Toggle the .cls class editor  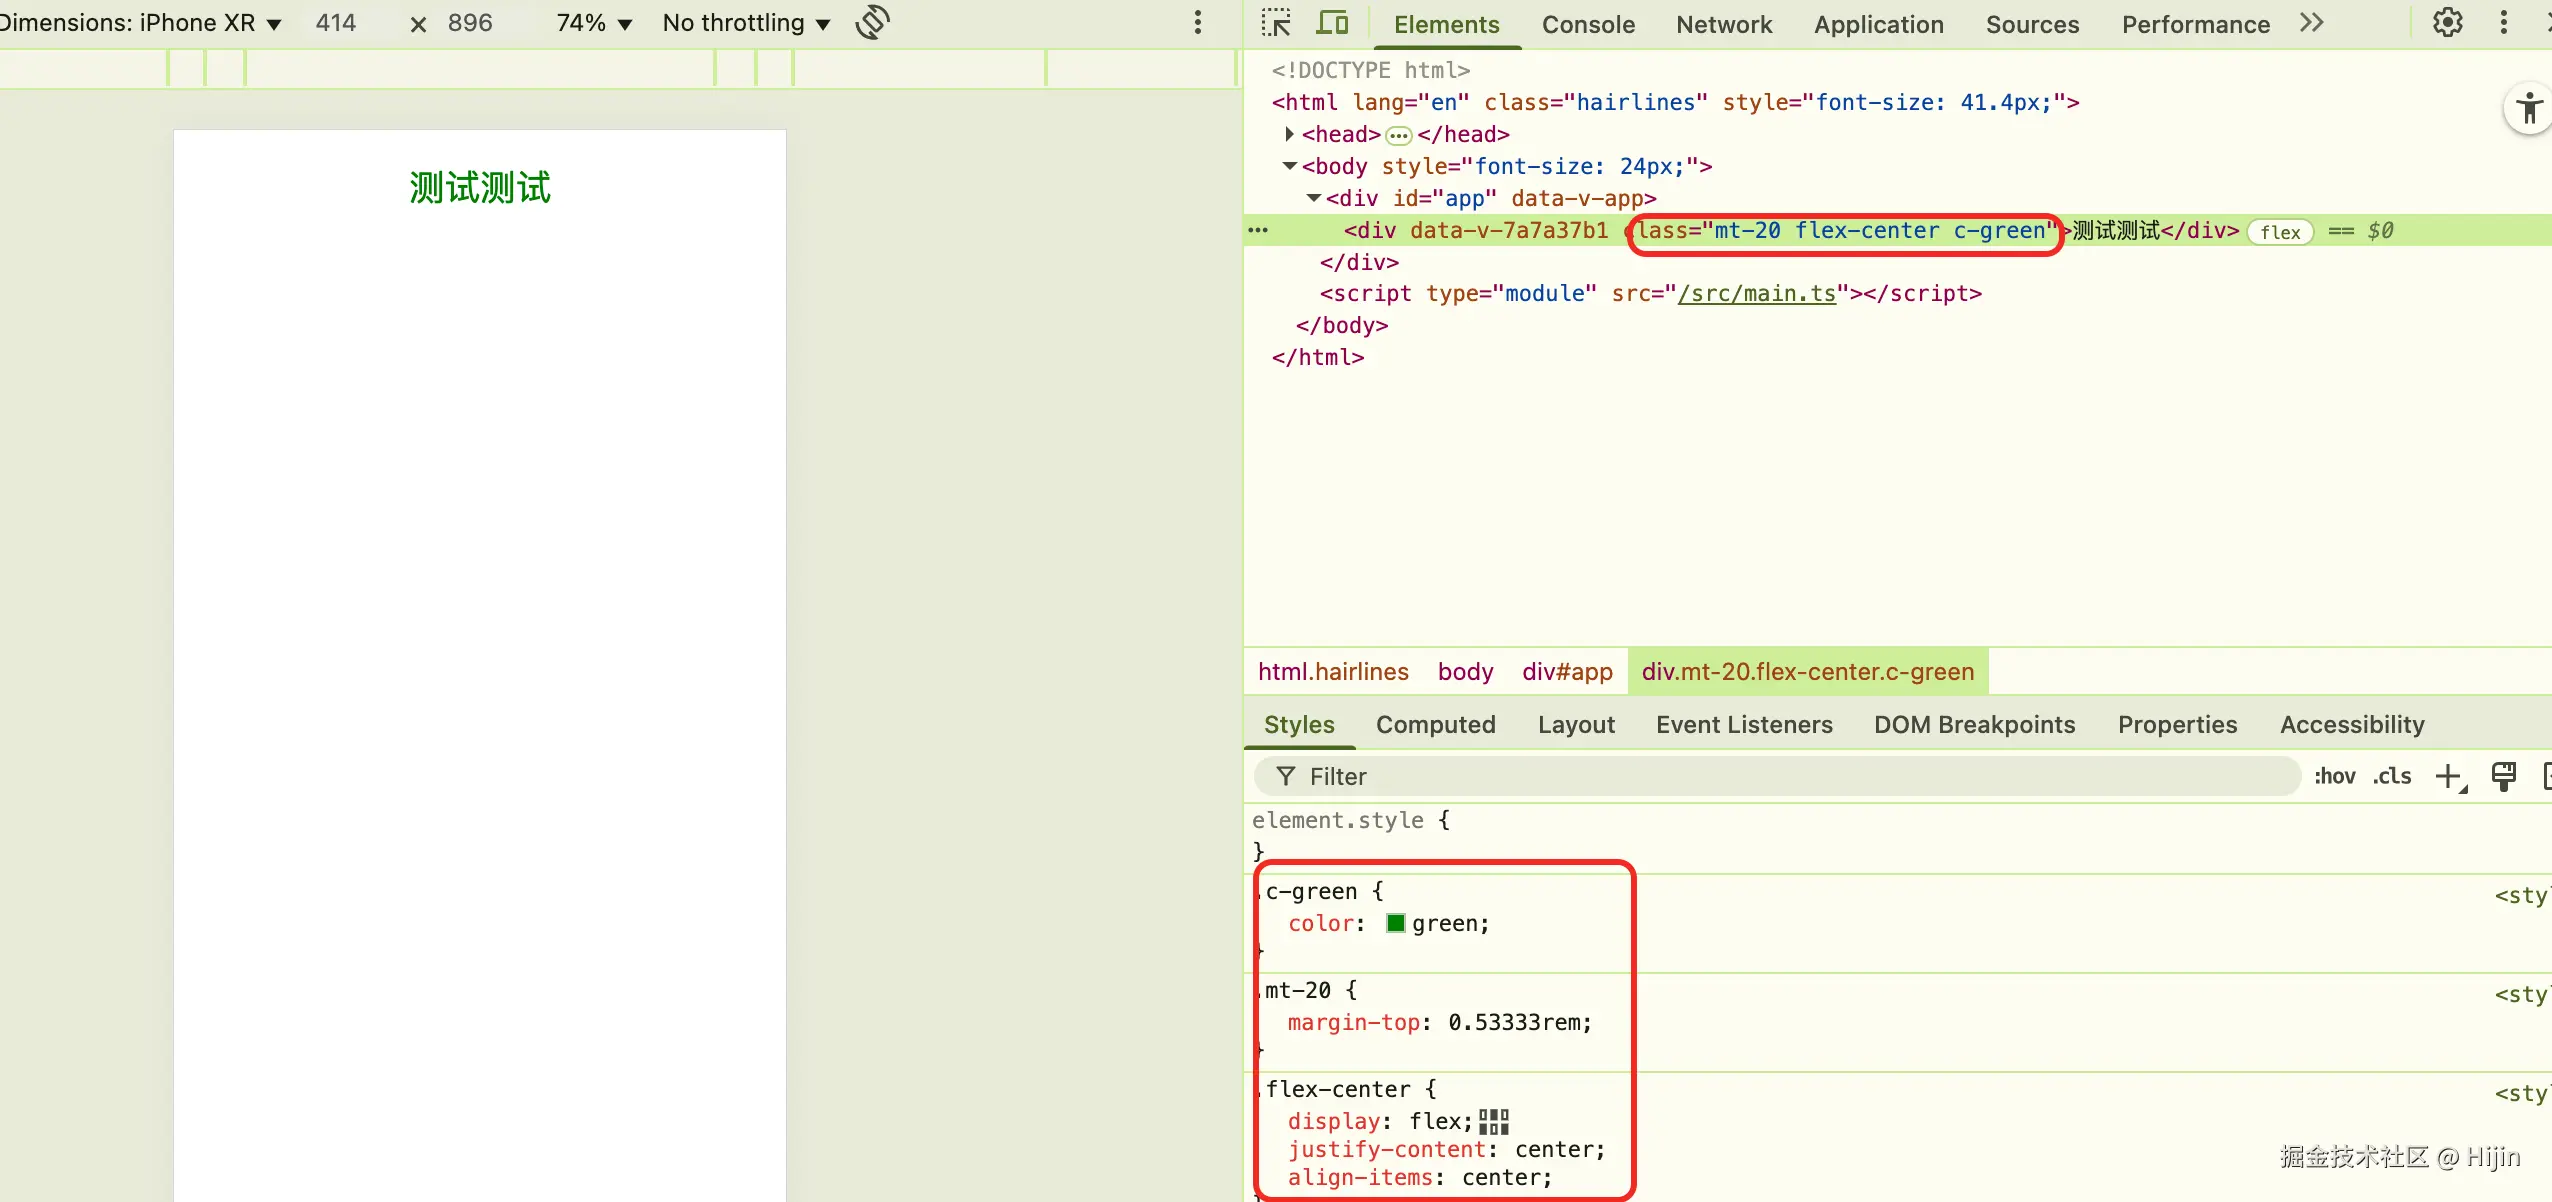2392,776
